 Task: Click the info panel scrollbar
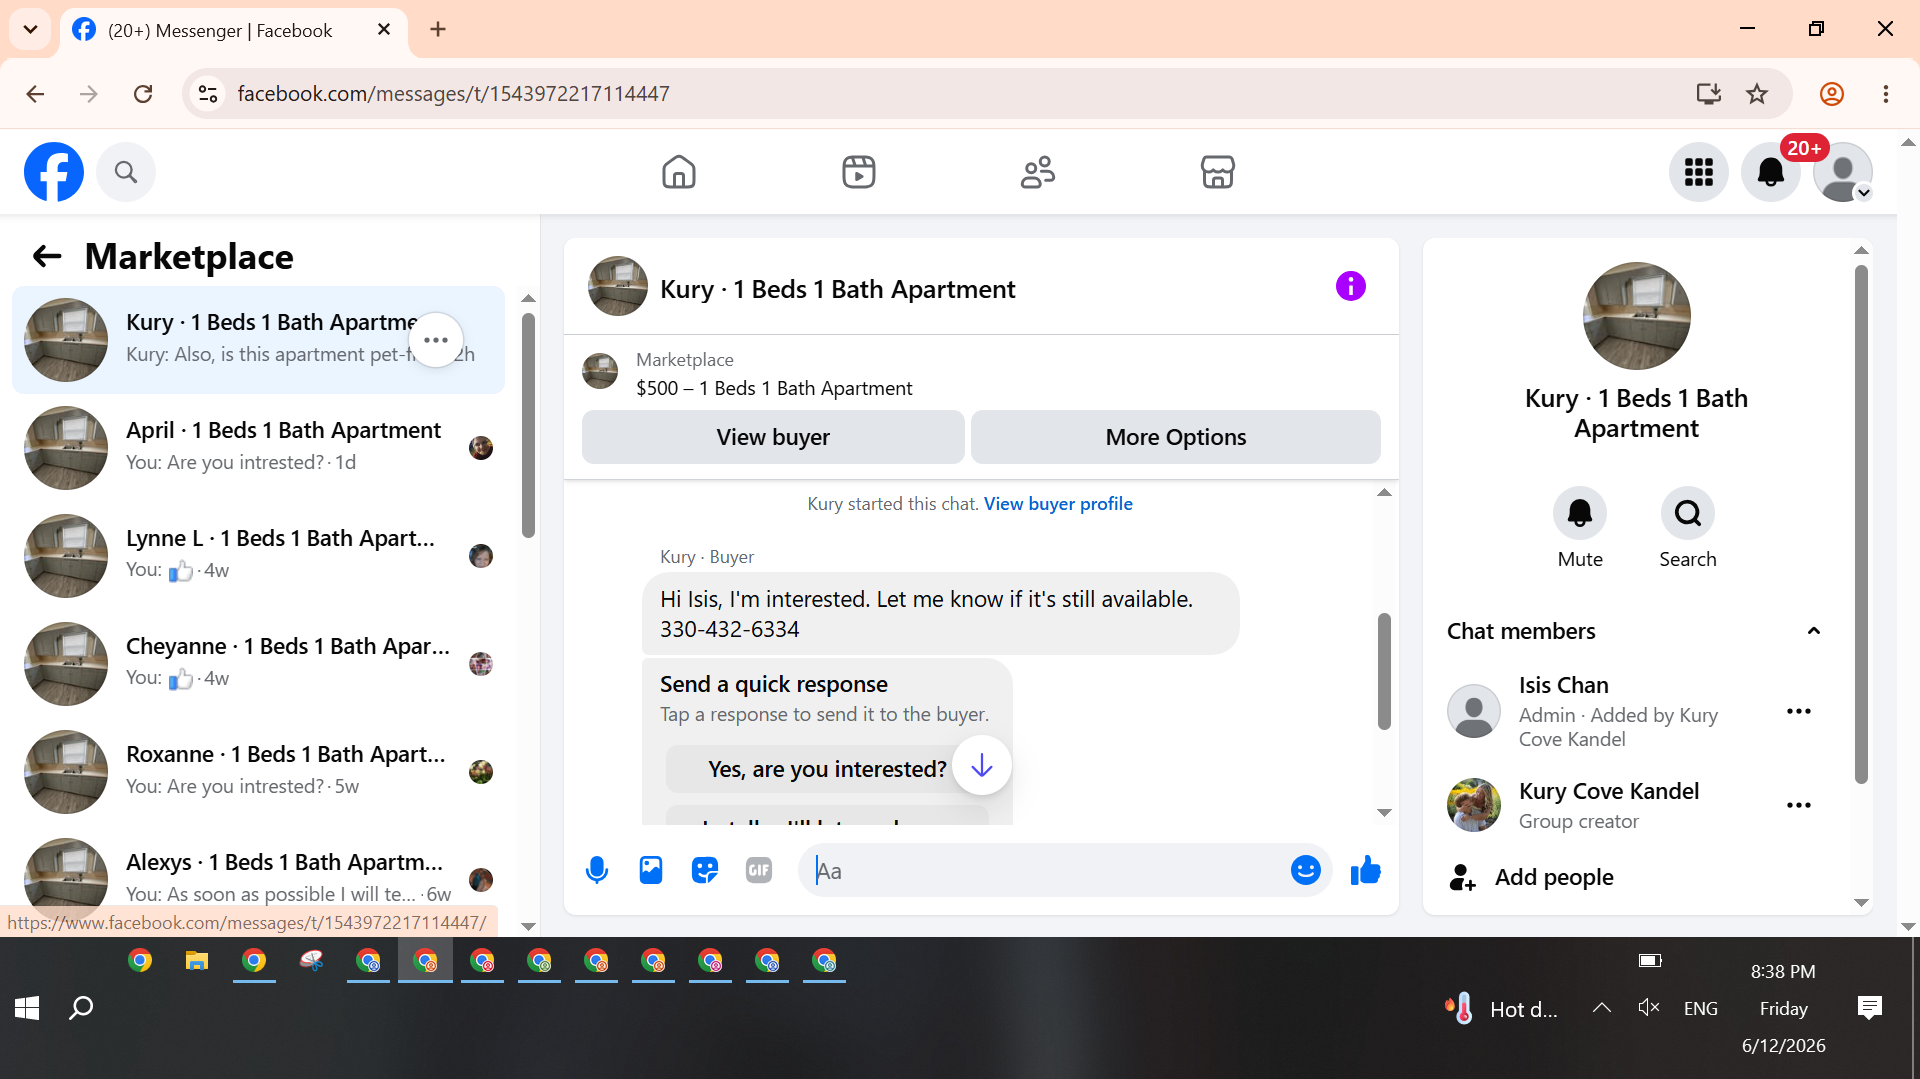click(x=1861, y=525)
